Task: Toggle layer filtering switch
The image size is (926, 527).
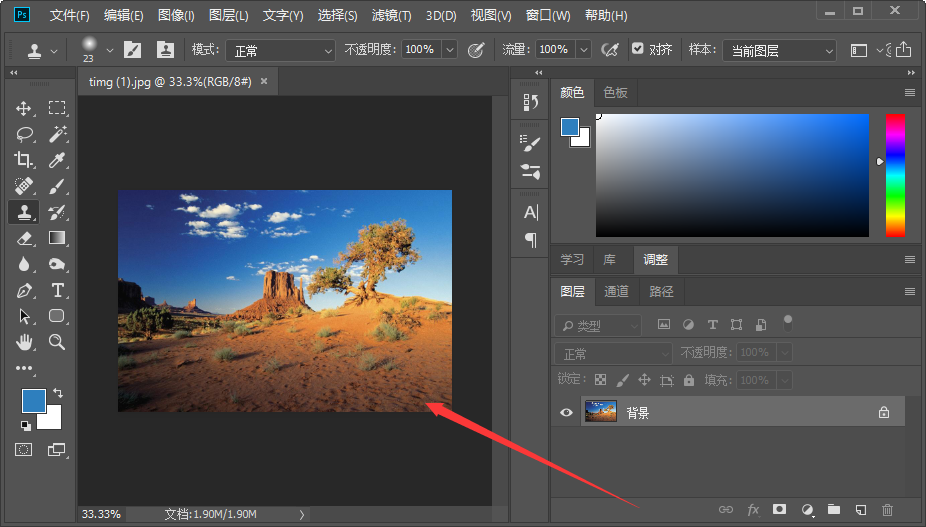Action: pyautogui.click(x=787, y=323)
